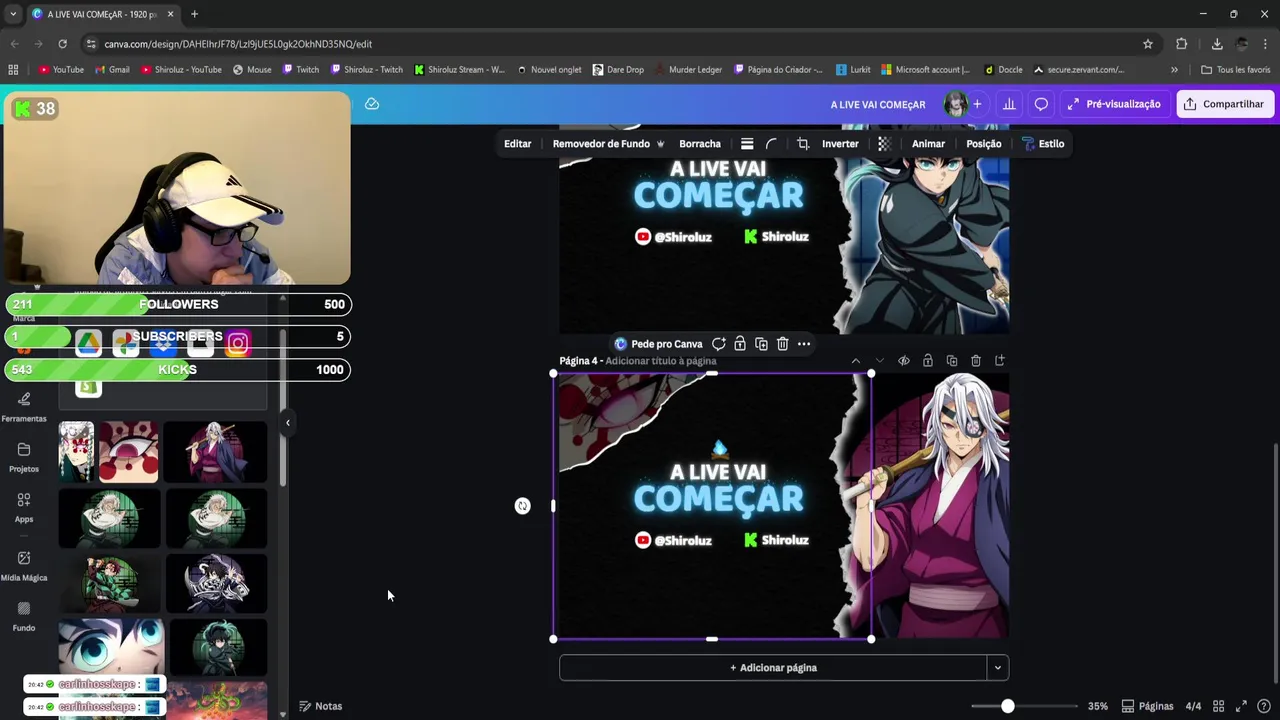Delete Página 4 with trash icon
Image resolution: width=1280 pixels, height=720 pixels.
click(x=976, y=361)
